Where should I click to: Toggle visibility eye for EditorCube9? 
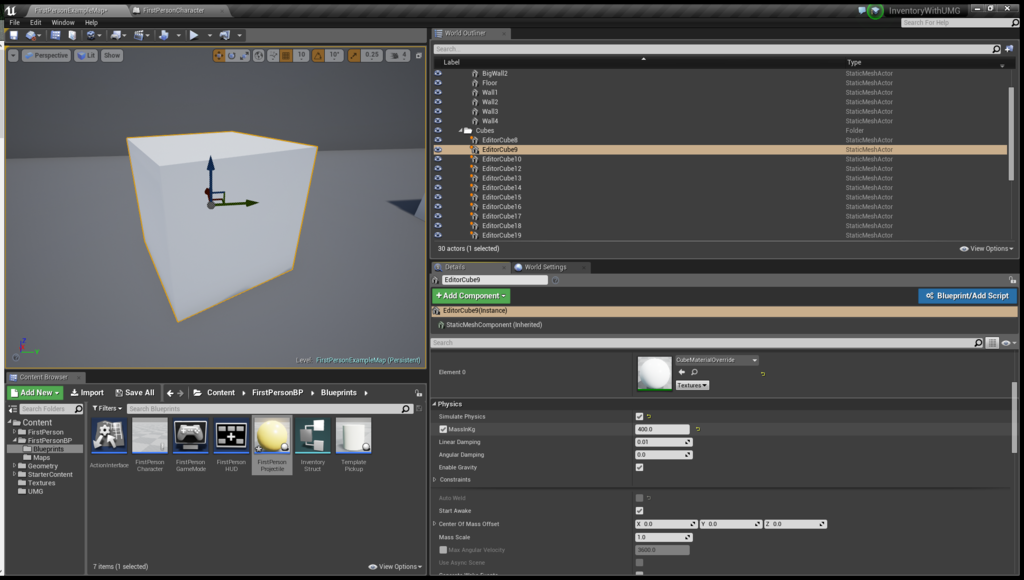438,150
